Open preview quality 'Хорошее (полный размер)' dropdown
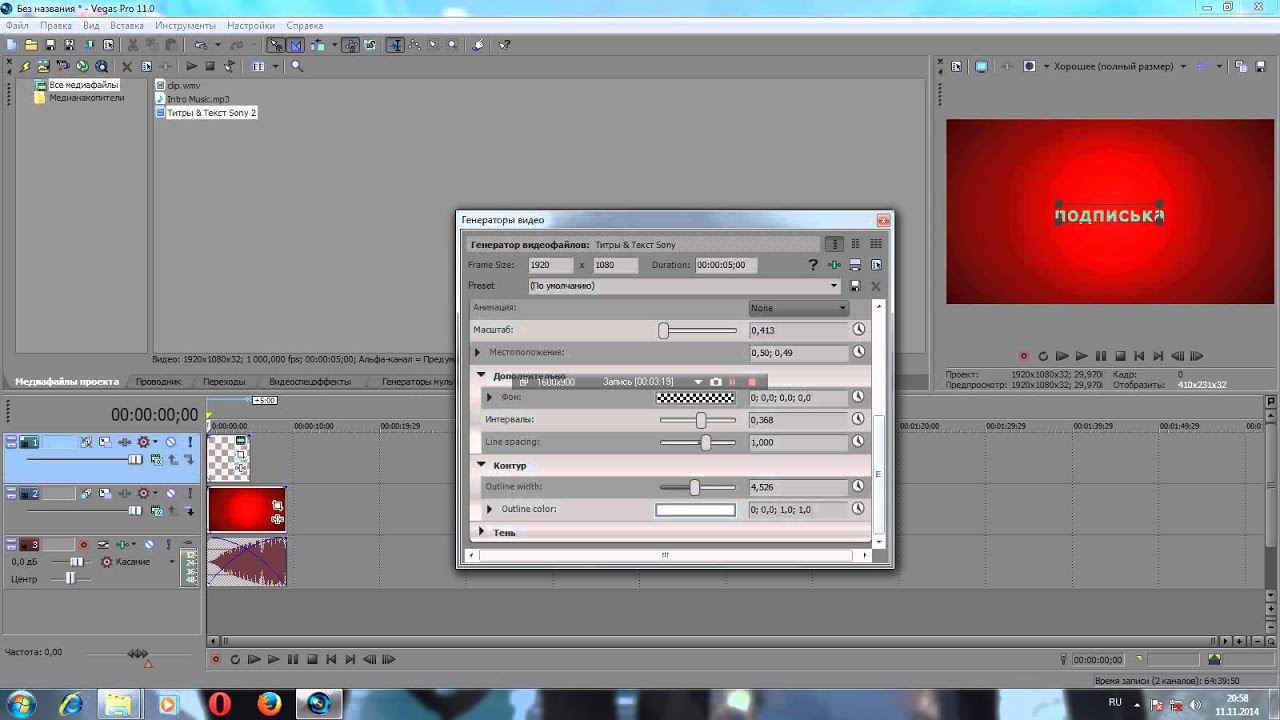Screen dimensions: 1280x720 click(x=1182, y=66)
